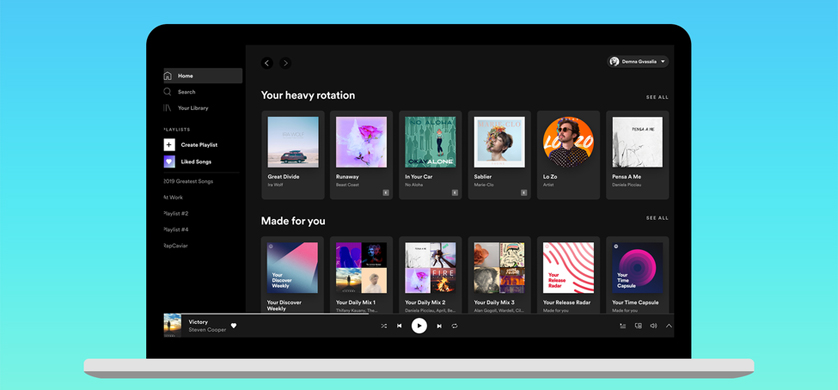Click the explicit badge on Sablier card
838x390 pixels.
(x=524, y=193)
